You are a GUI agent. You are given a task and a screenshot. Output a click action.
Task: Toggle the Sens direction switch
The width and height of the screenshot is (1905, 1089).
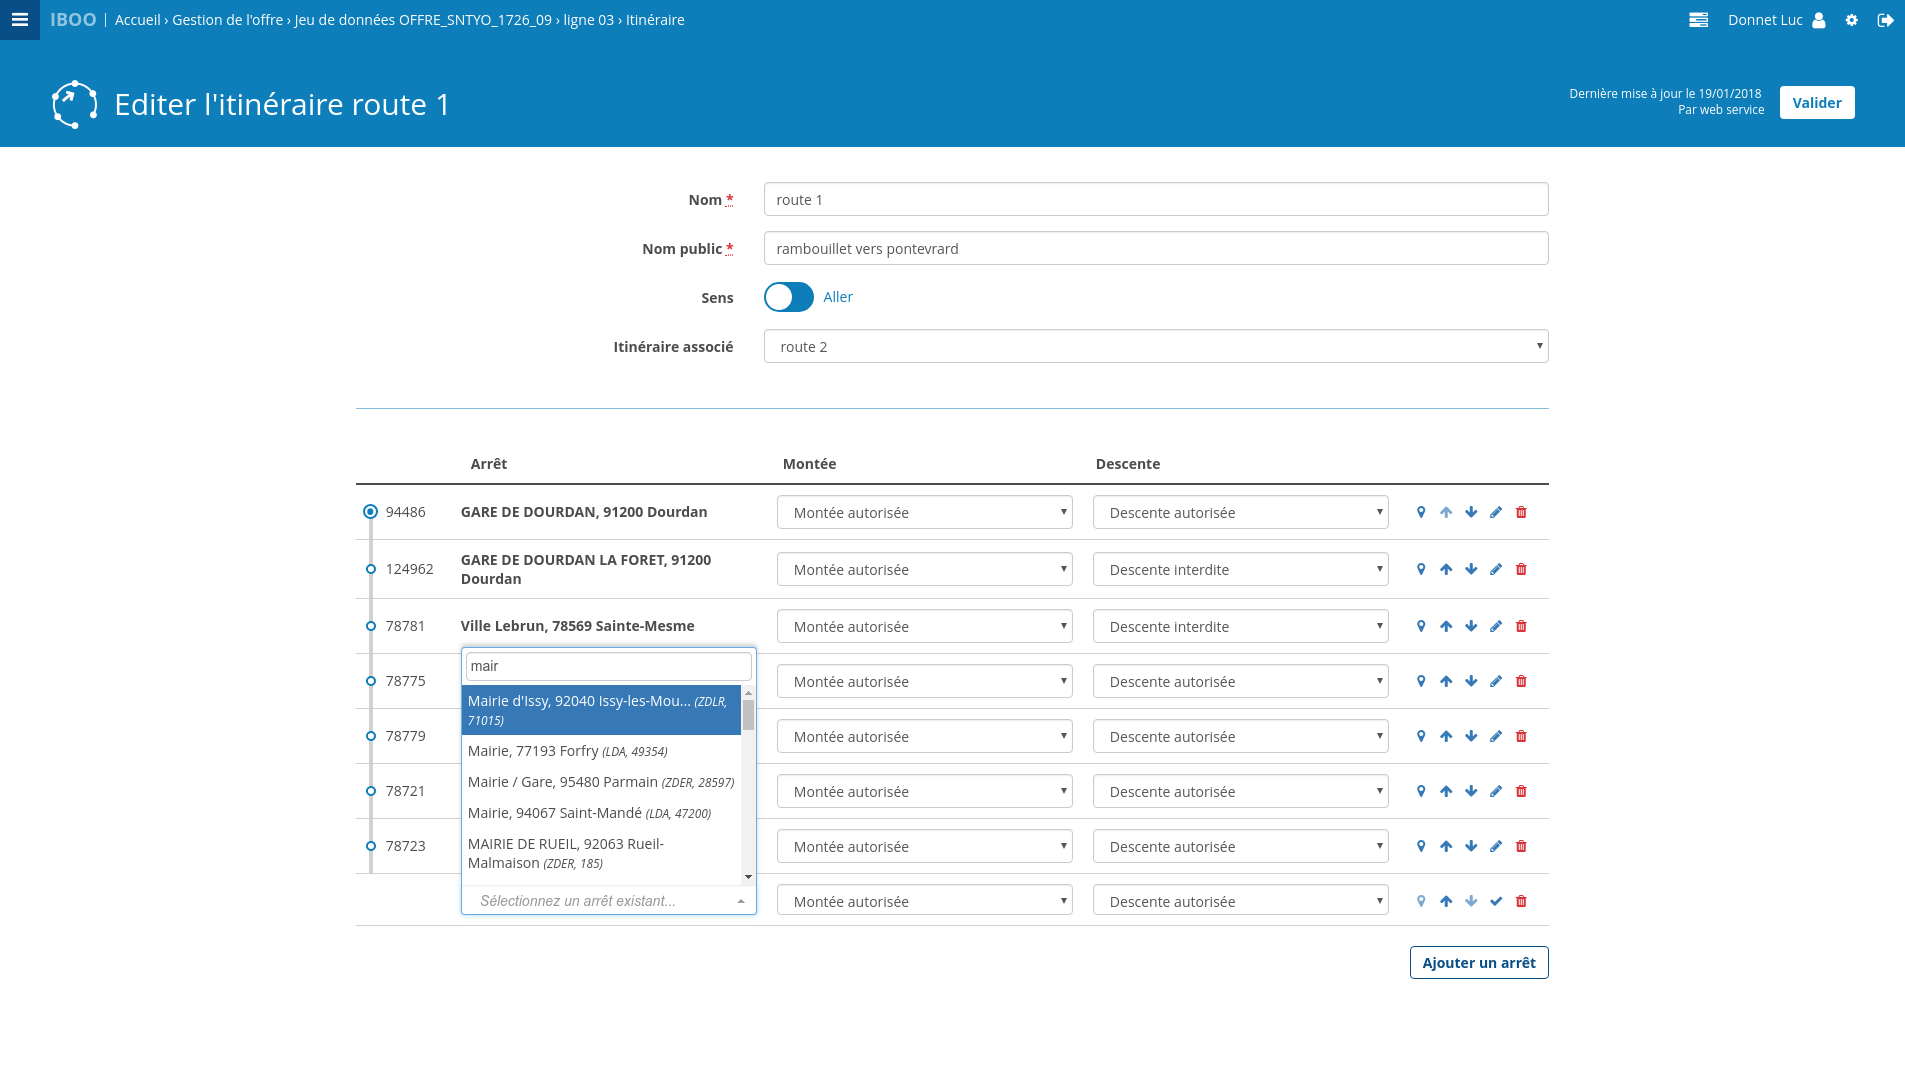pyautogui.click(x=789, y=297)
